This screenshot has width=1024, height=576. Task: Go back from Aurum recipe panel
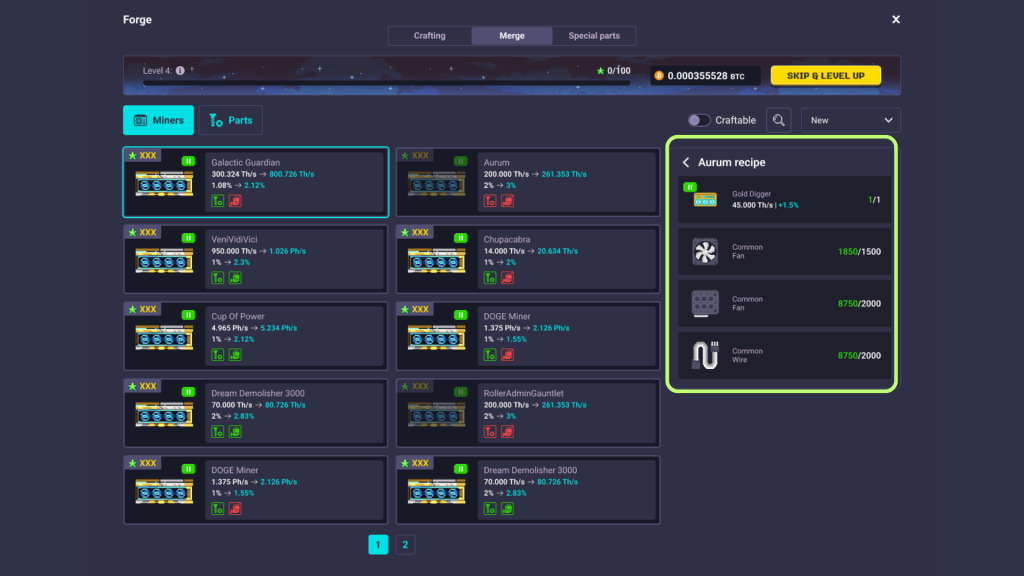click(x=686, y=162)
